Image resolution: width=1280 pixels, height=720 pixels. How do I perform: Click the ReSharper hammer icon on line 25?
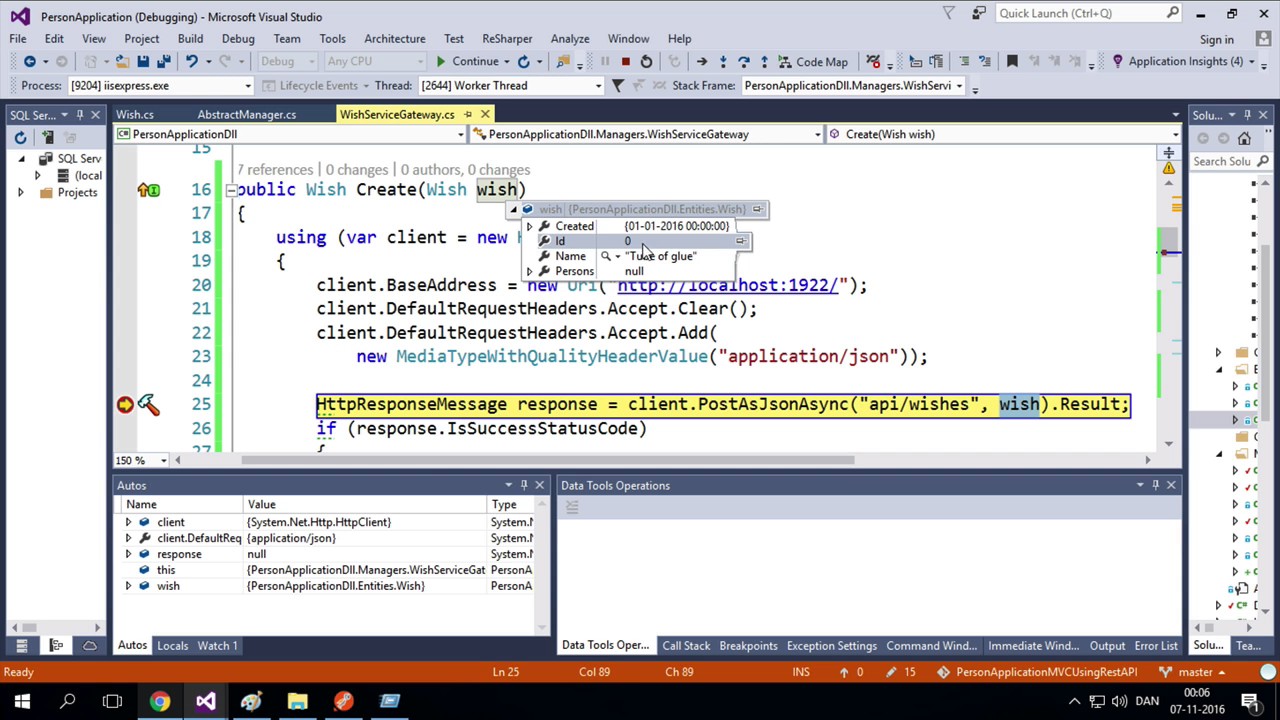(x=148, y=404)
